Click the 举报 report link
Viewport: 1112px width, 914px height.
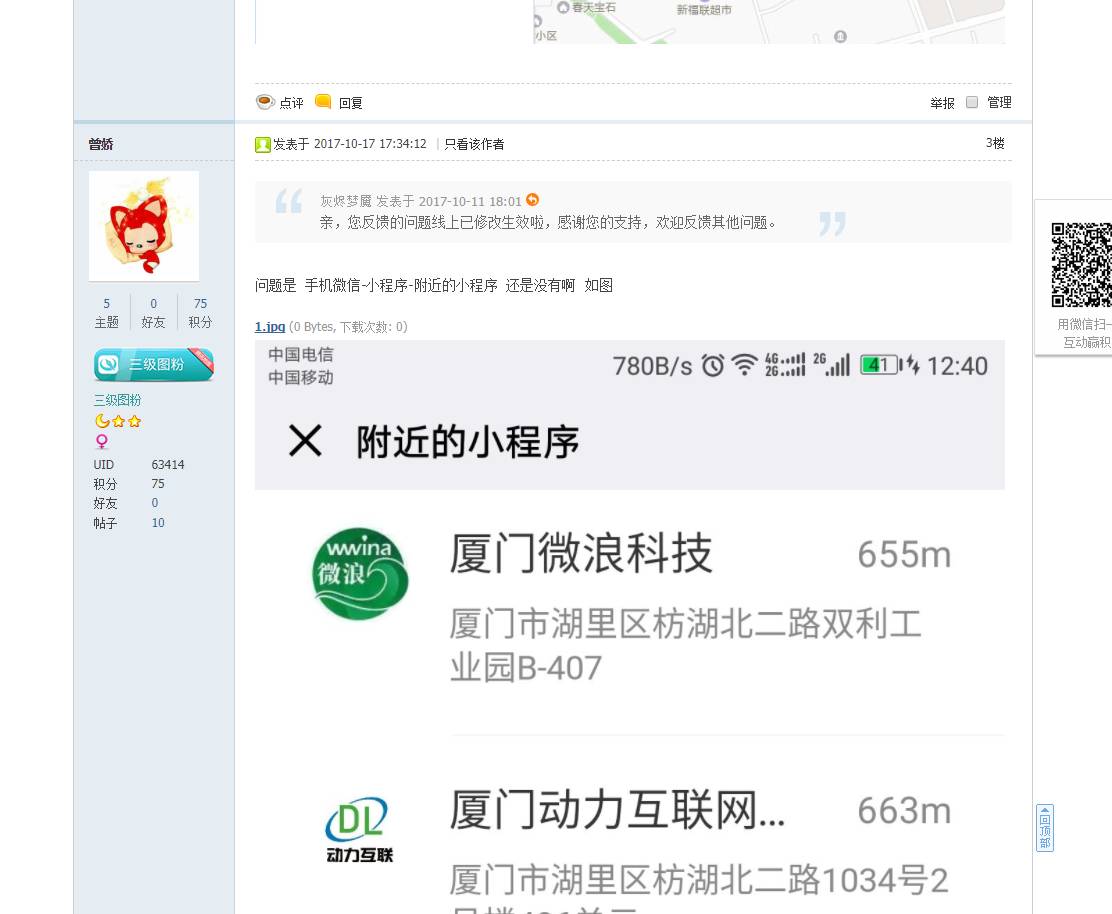coord(943,104)
